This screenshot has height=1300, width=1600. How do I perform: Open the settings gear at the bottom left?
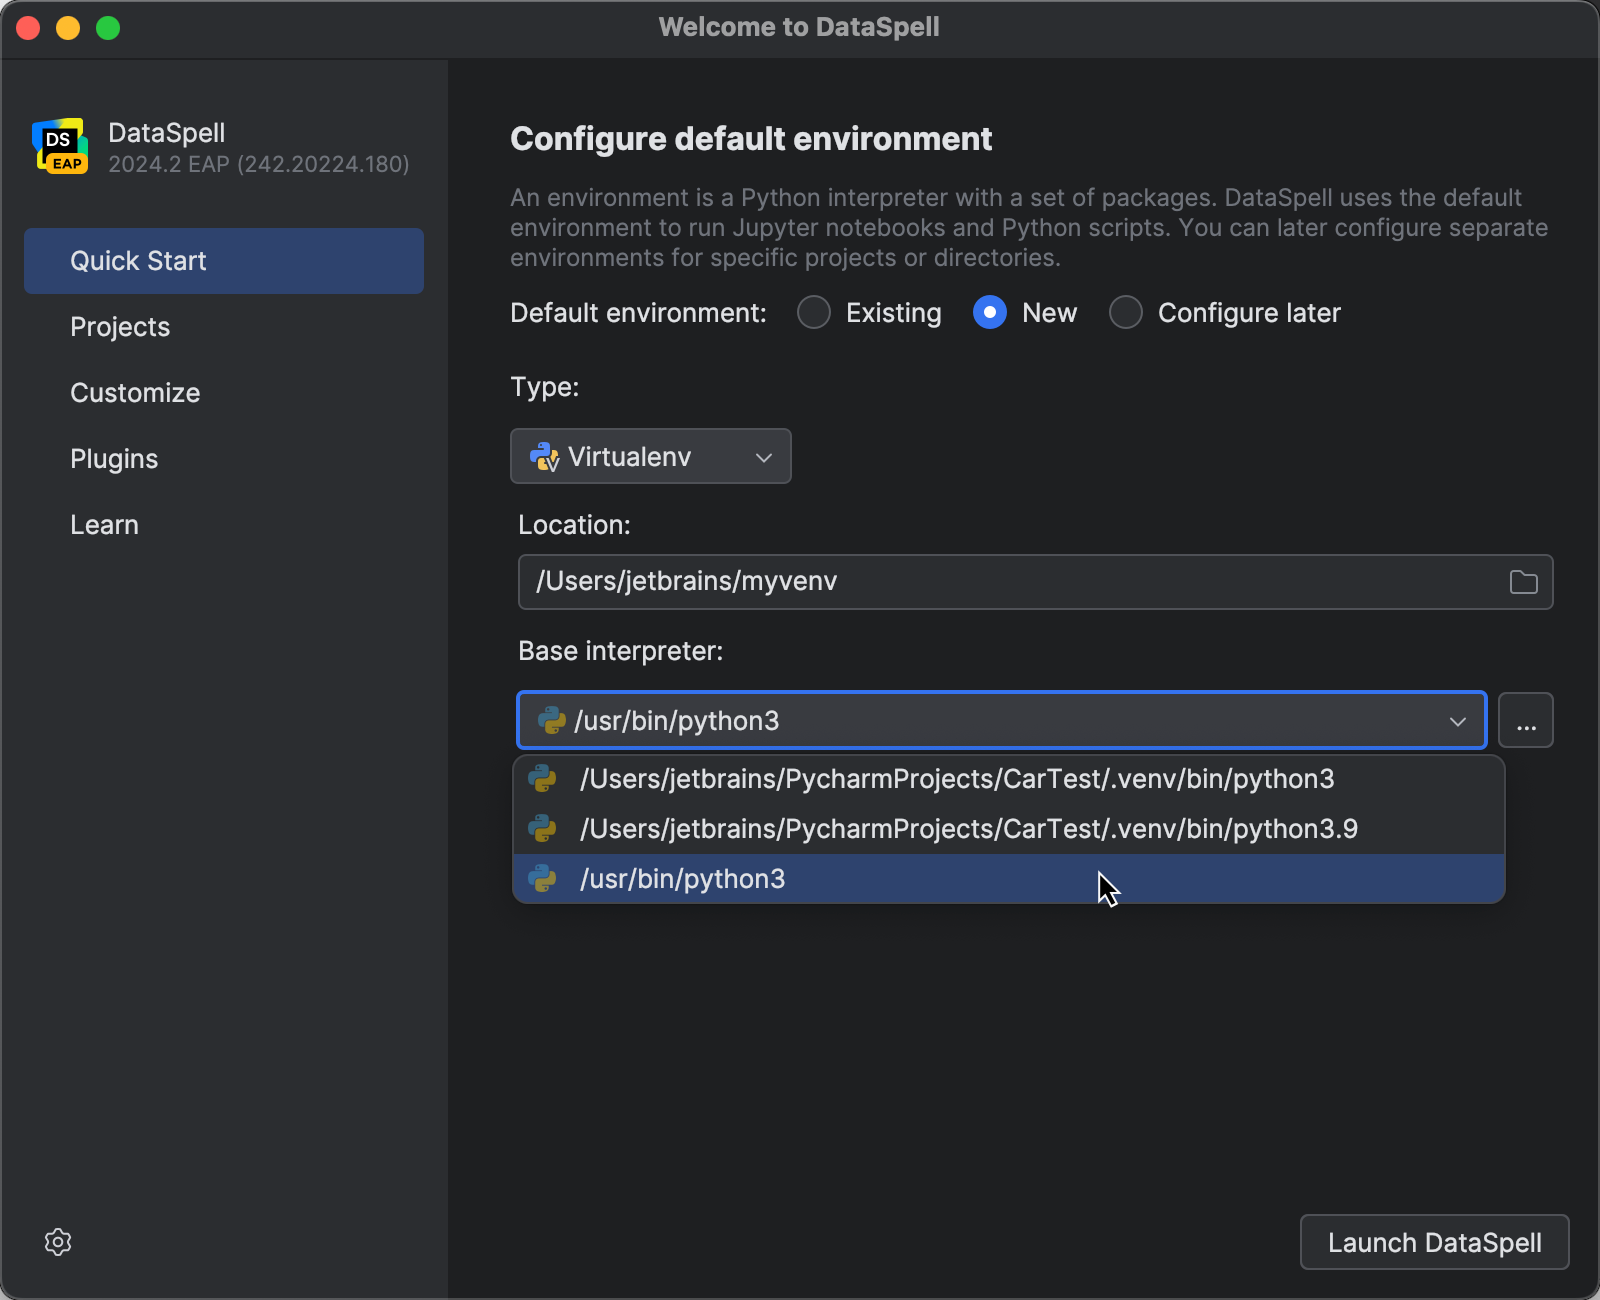coord(58,1242)
